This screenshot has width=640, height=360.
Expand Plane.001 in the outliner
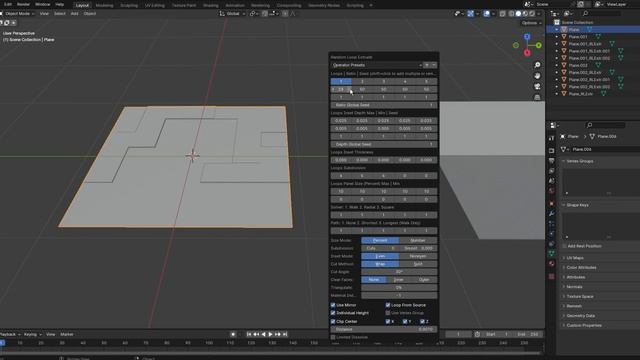(557, 37)
